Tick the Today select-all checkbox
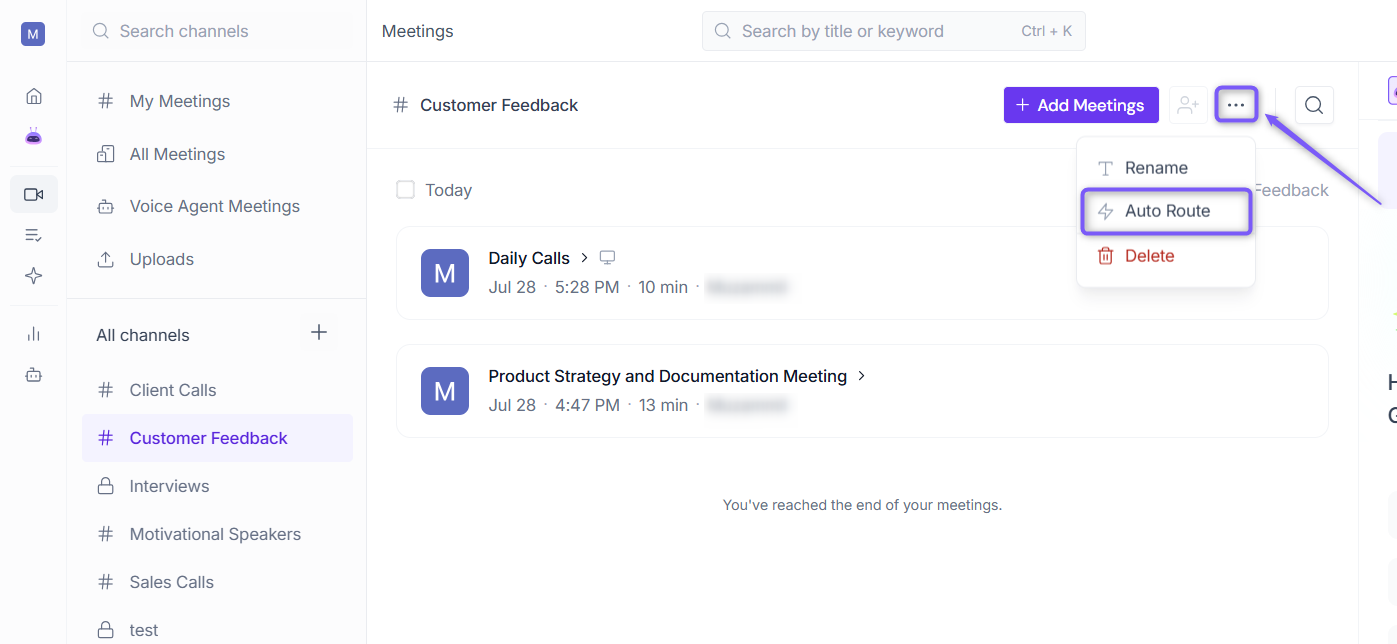Image resolution: width=1397 pixels, height=644 pixels. pos(405,190)
